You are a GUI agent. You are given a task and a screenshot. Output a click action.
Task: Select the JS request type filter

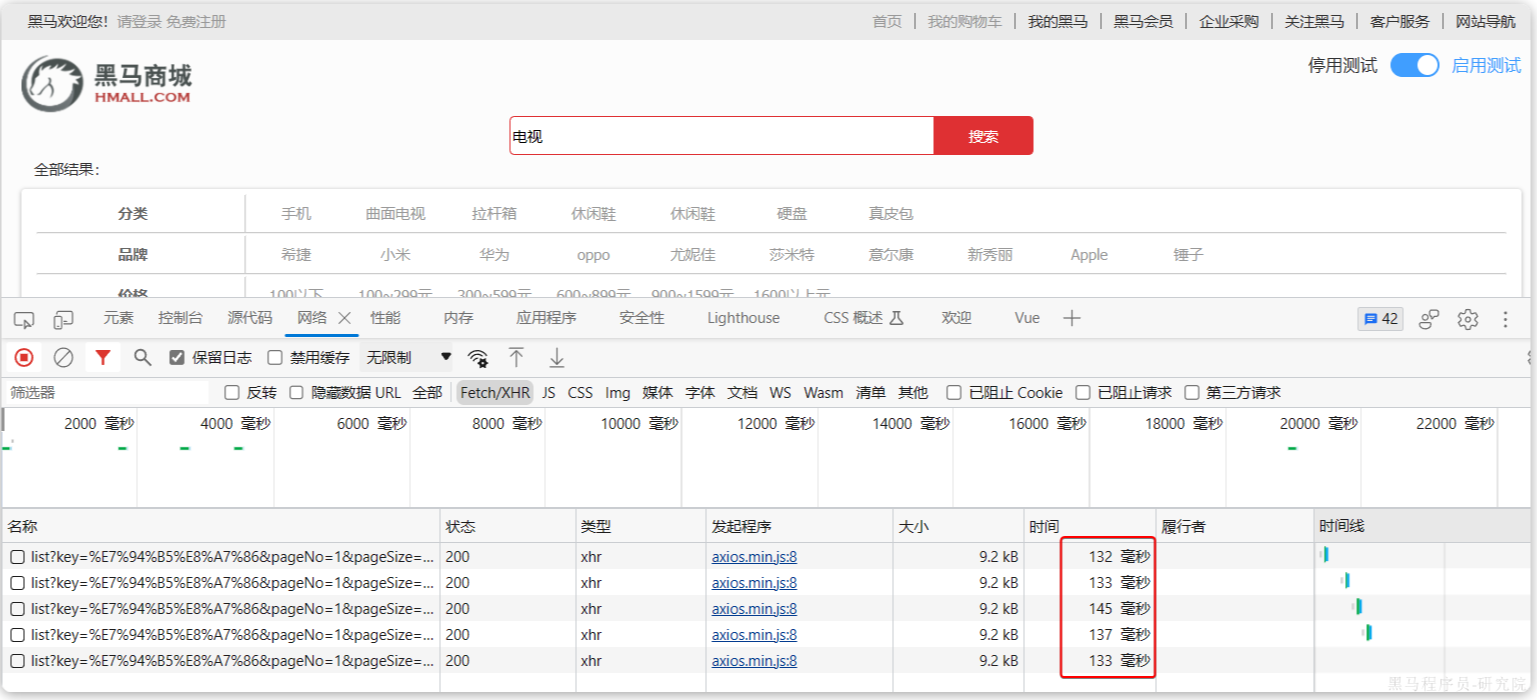pos(549,393)
